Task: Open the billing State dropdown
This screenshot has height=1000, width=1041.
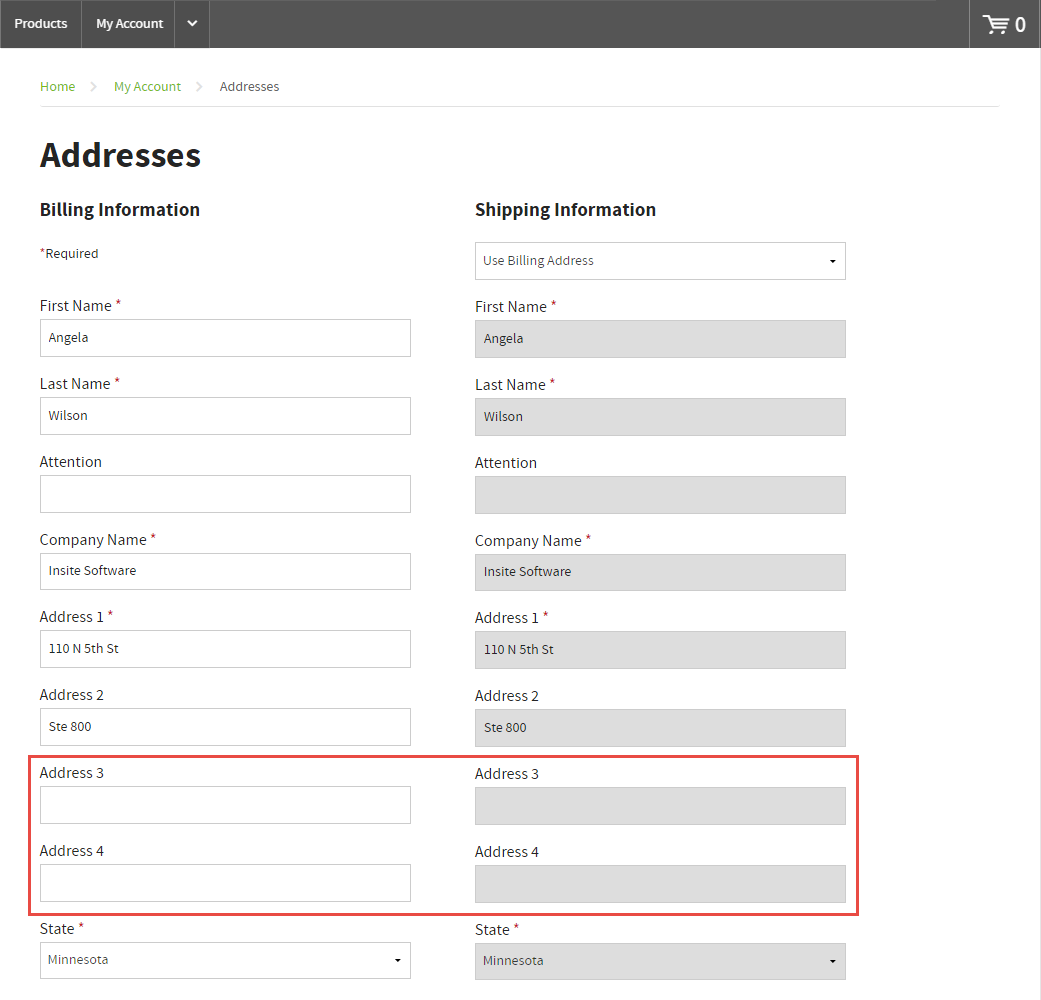Action: click(x=225, y=960)
